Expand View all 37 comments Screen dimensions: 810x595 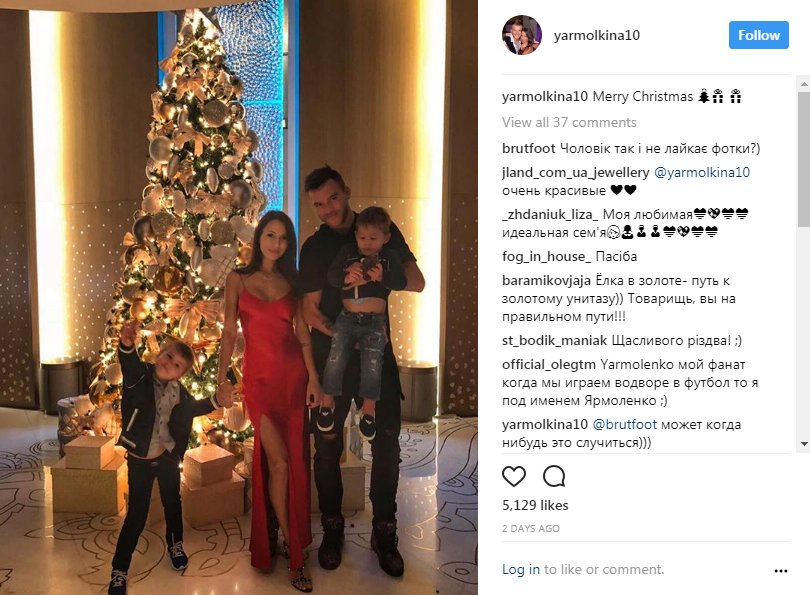tap(569, 122)
